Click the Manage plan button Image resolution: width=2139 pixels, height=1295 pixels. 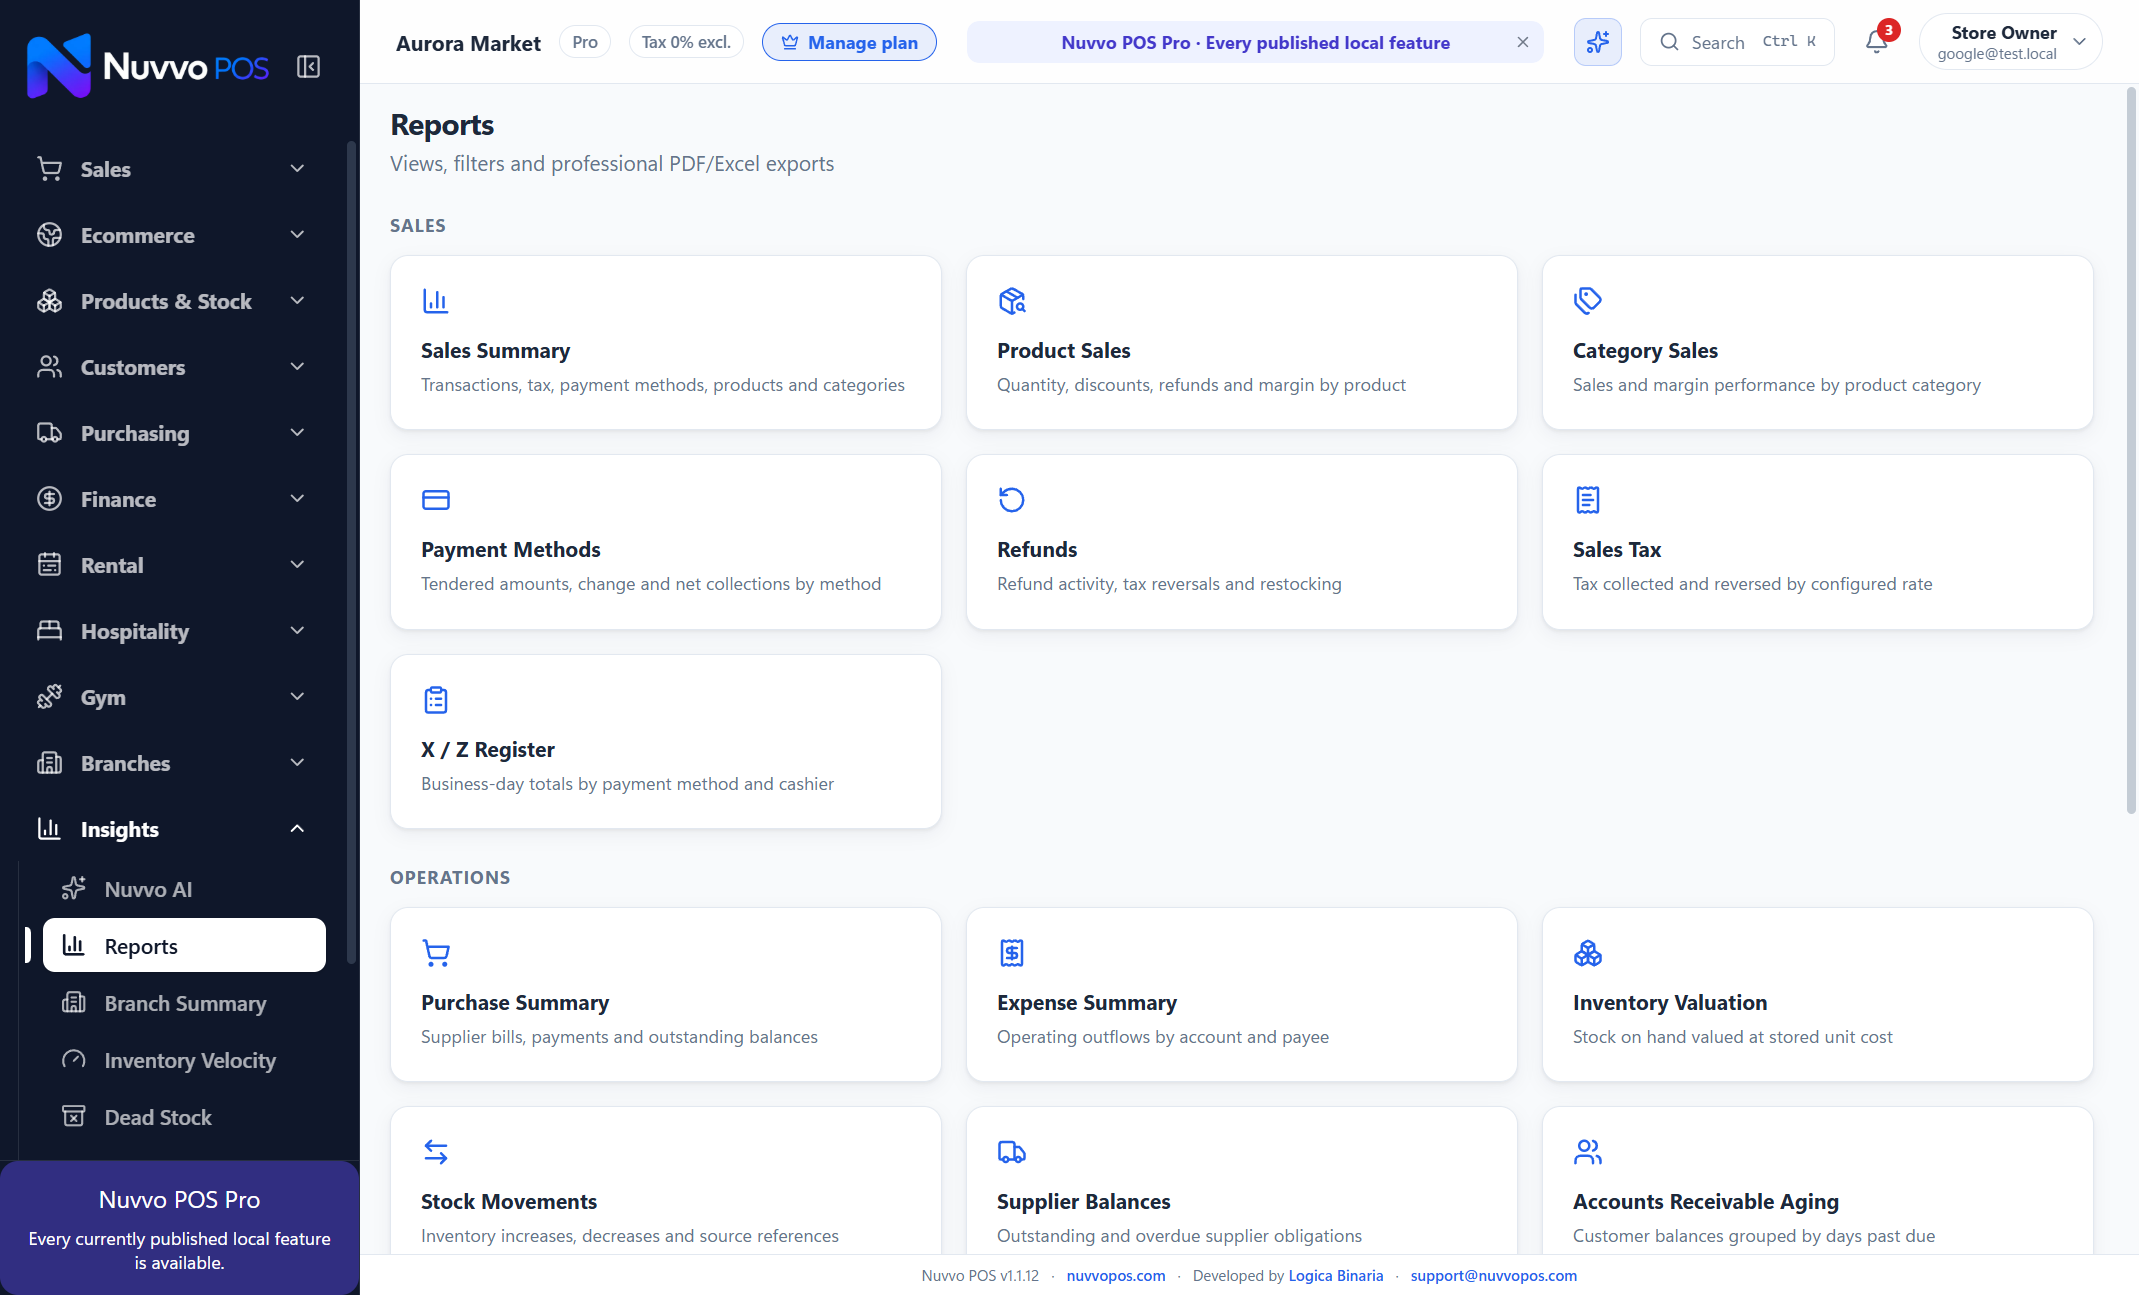point(849,42)
